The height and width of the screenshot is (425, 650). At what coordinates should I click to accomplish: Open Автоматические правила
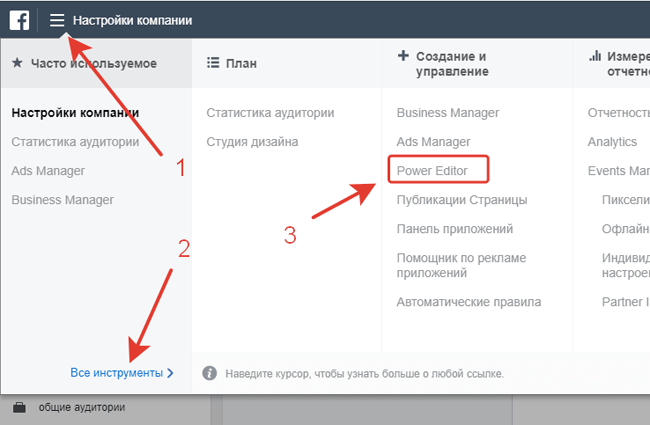pos(469,302)
